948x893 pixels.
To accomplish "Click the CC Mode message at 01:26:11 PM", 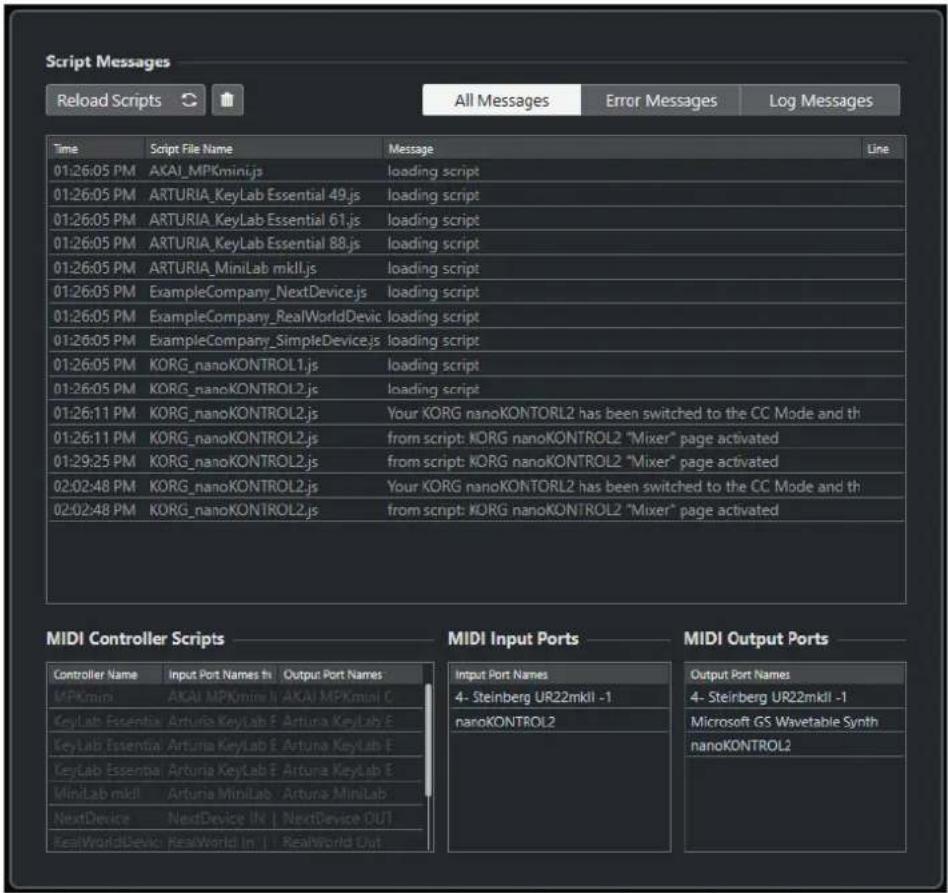I will pyautogui.click(x=623, y=413).
